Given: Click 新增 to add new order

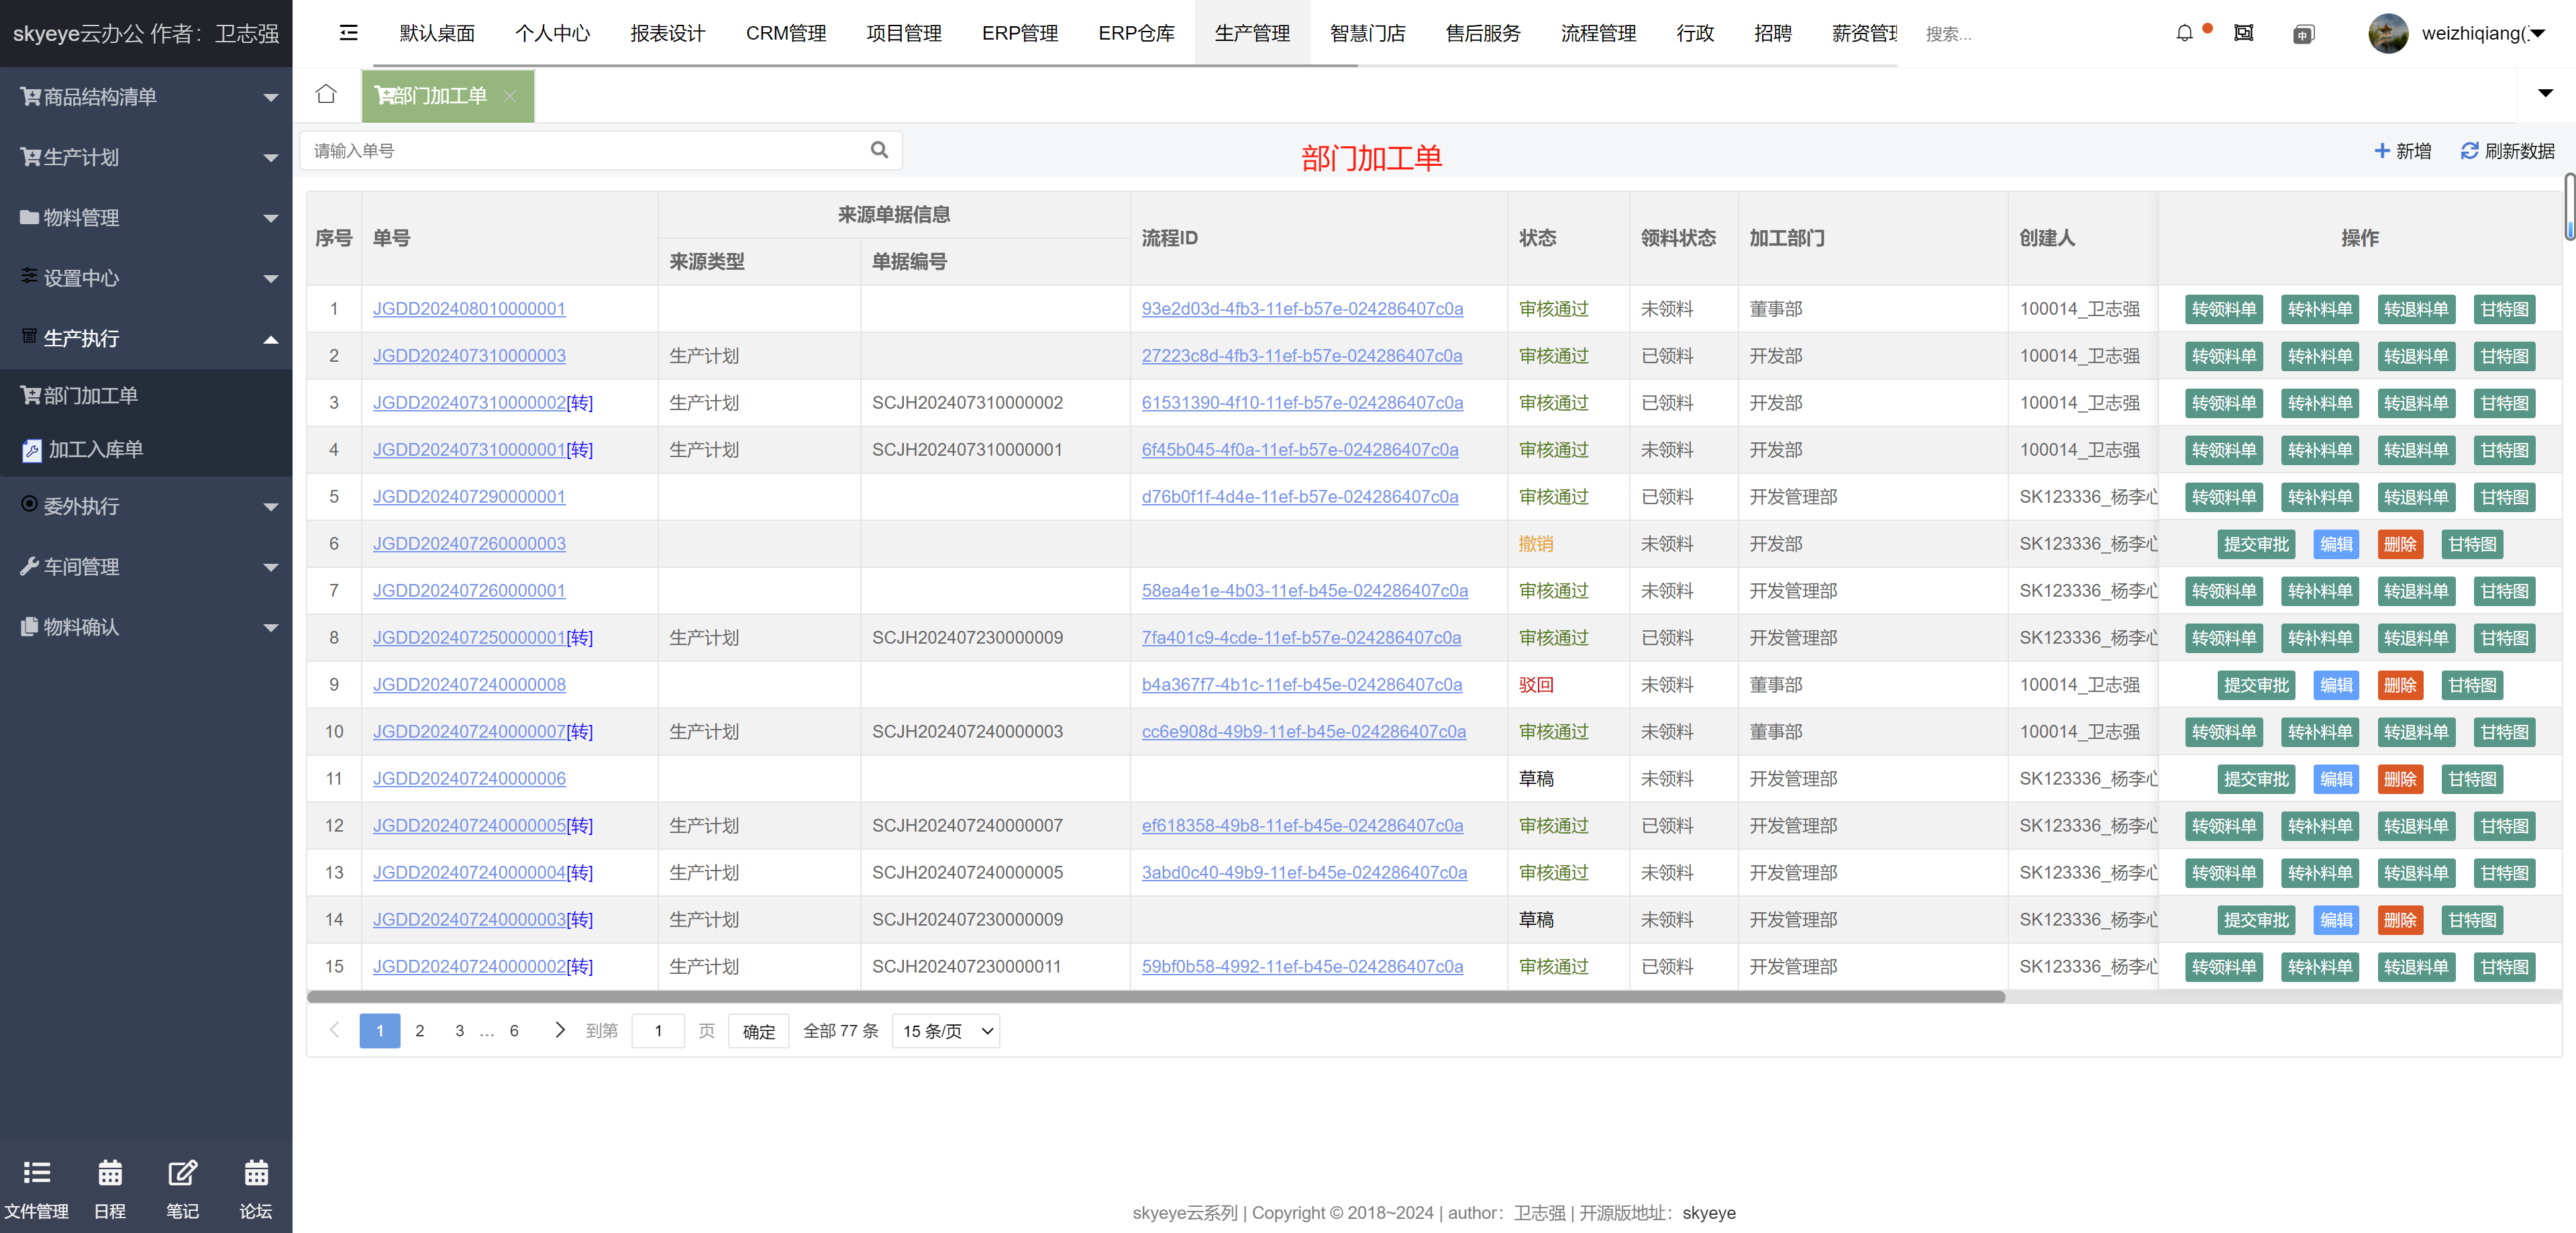Looking at the screenshot, I should tap(2403, 150).
